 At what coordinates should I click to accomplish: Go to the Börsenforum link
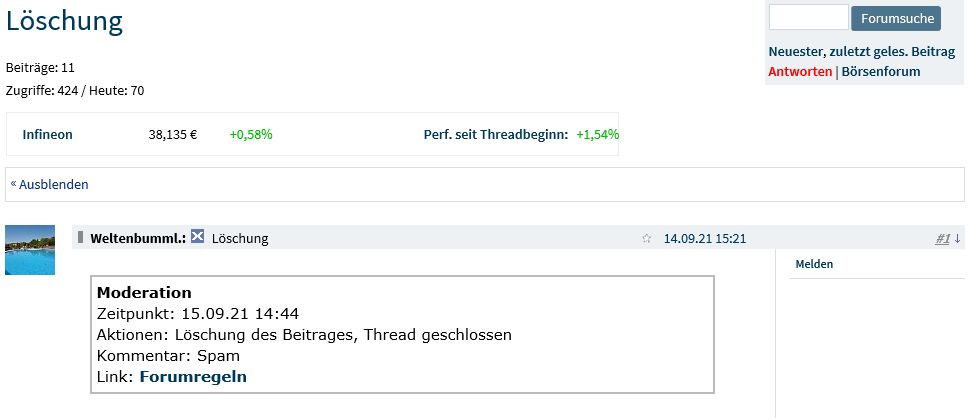point(881,72)
